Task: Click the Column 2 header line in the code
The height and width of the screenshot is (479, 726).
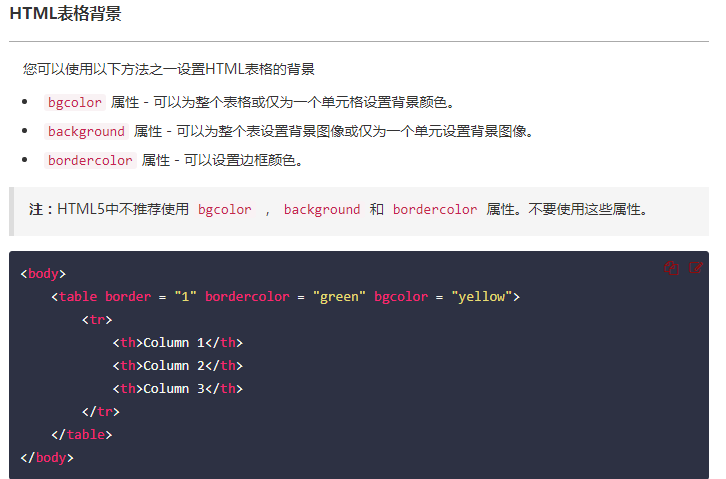Action: pyautogui.click(x=178, y=365)
